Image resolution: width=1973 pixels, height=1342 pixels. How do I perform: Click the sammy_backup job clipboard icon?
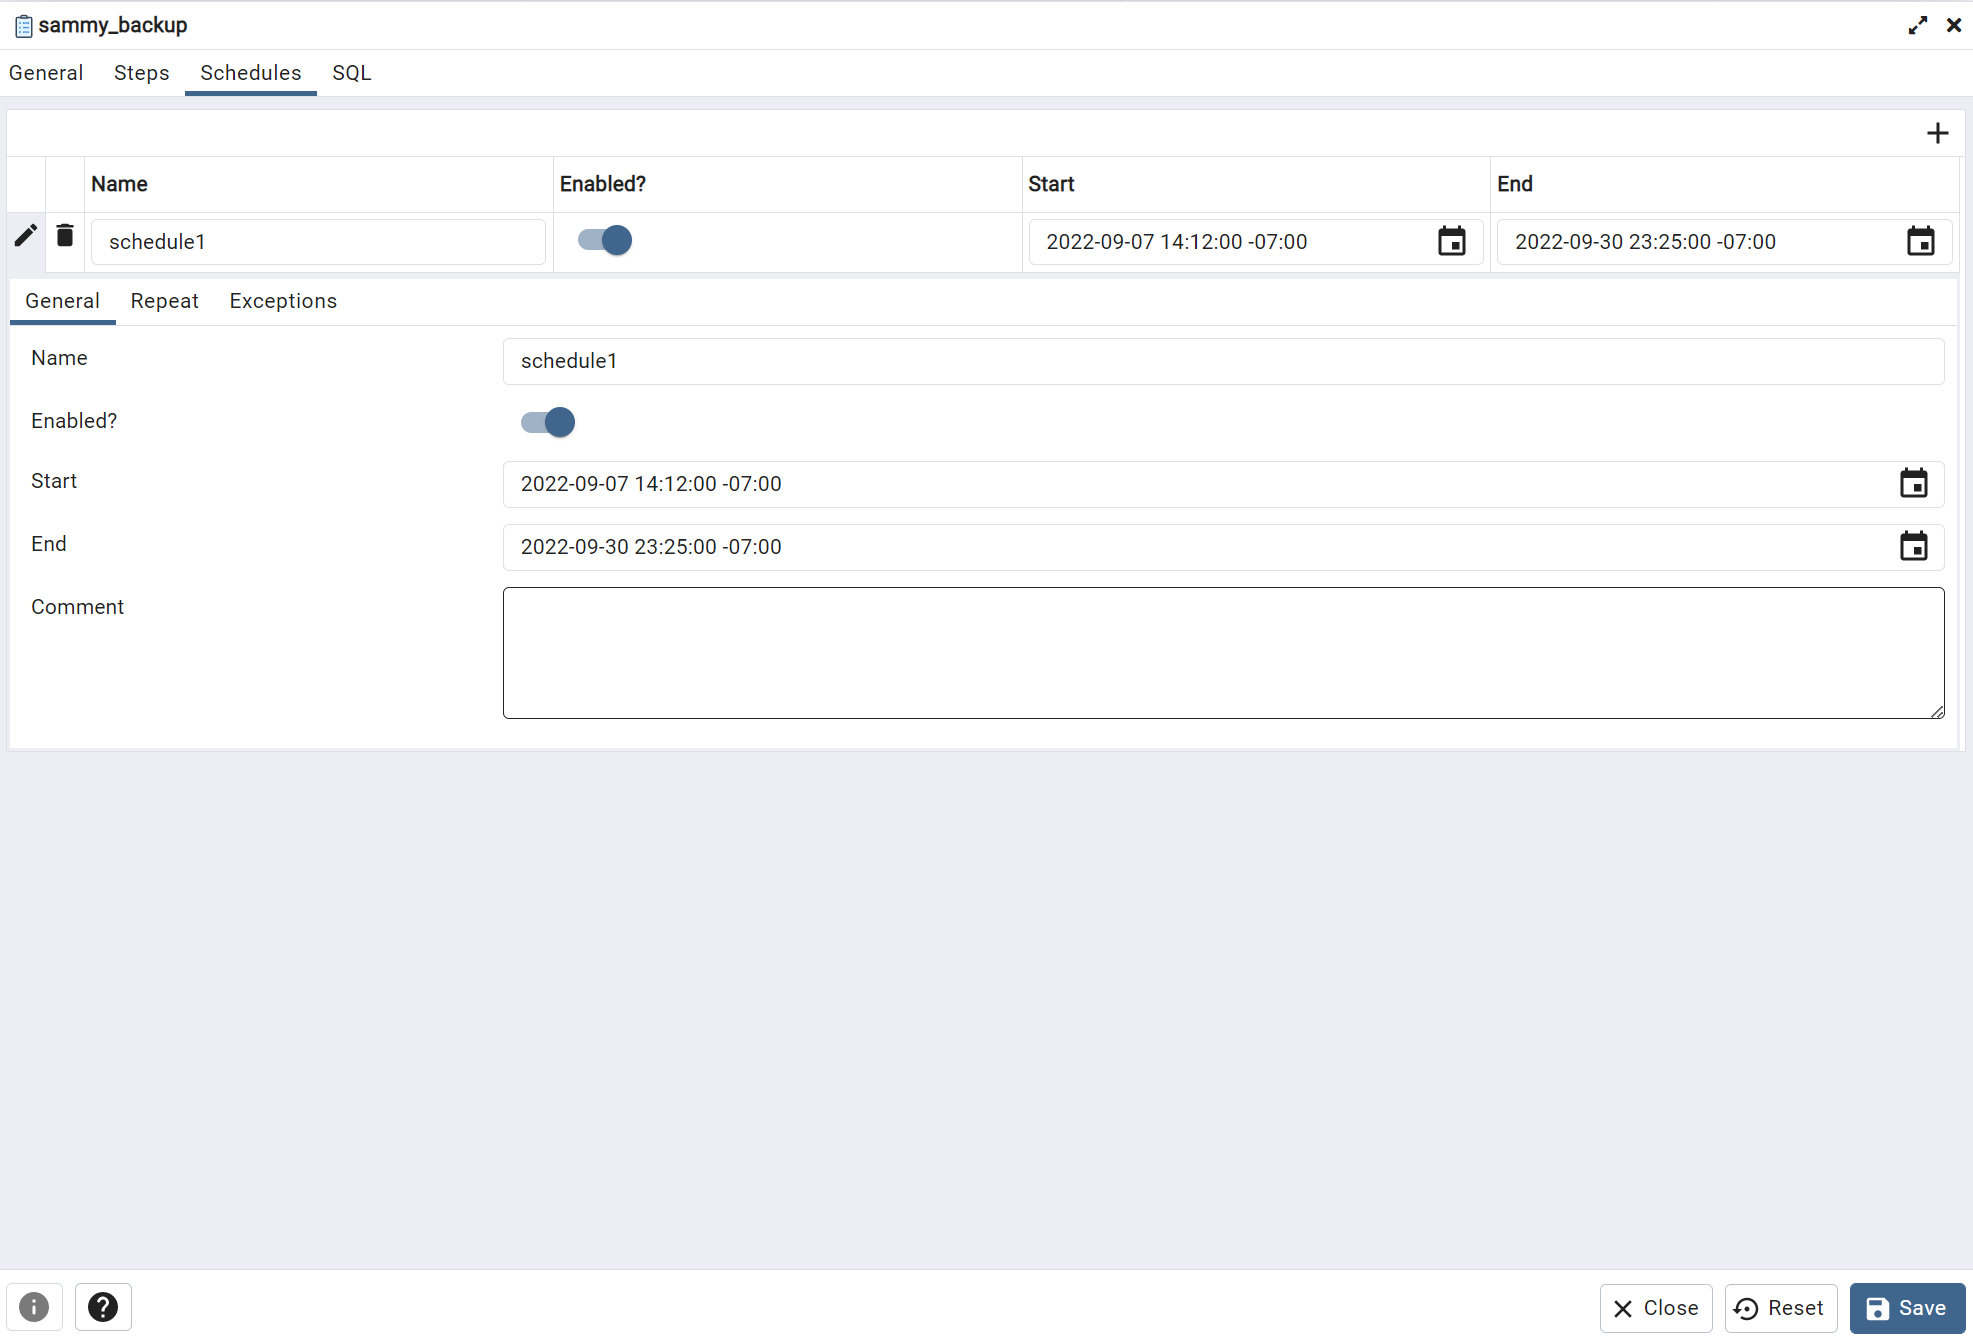23,26
